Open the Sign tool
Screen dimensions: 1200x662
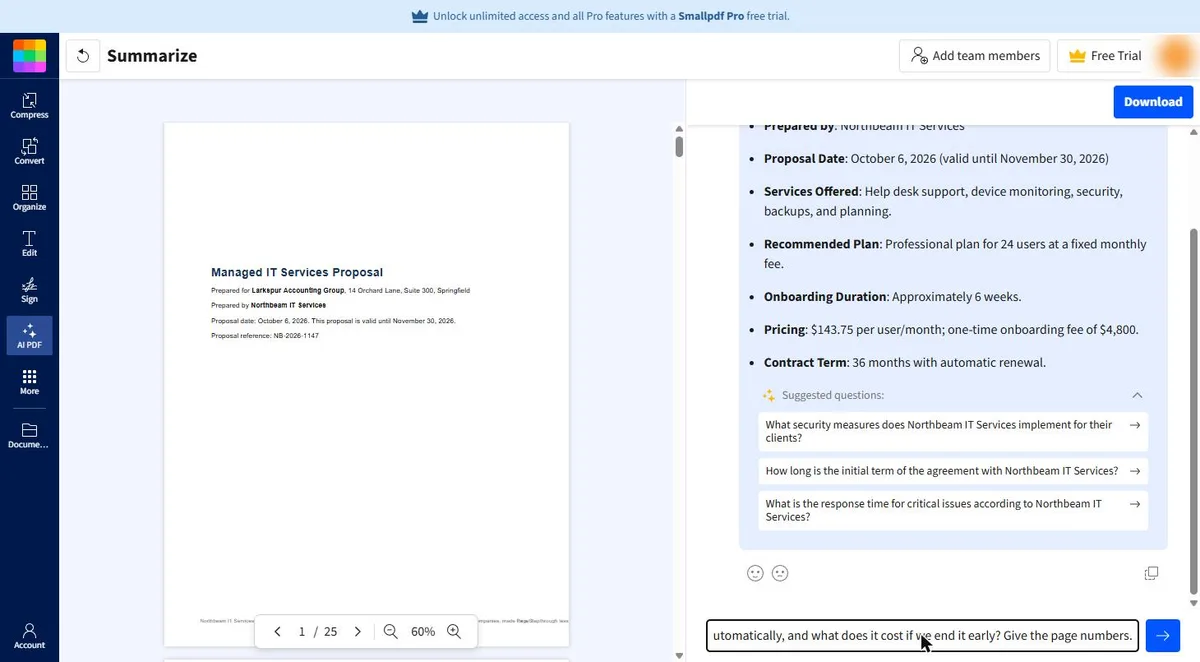click(x=29, y=289)
